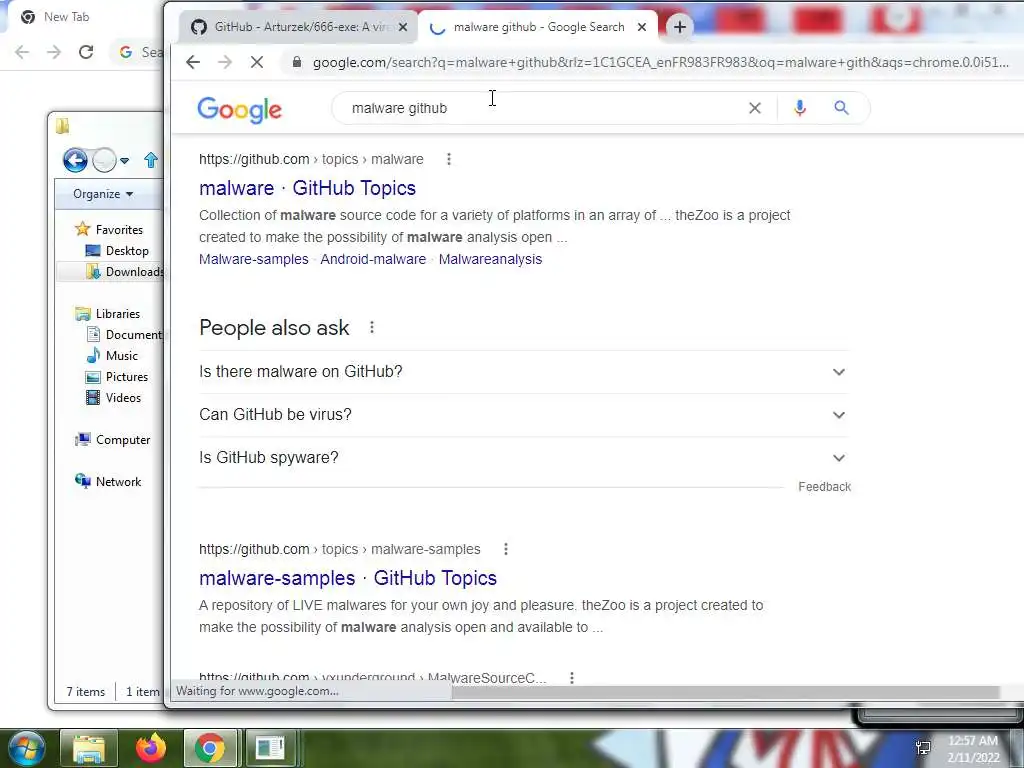Open the Malwareanalysis sitelink
Viewport: 1024px width, 768px height.
tap(490, 259)
